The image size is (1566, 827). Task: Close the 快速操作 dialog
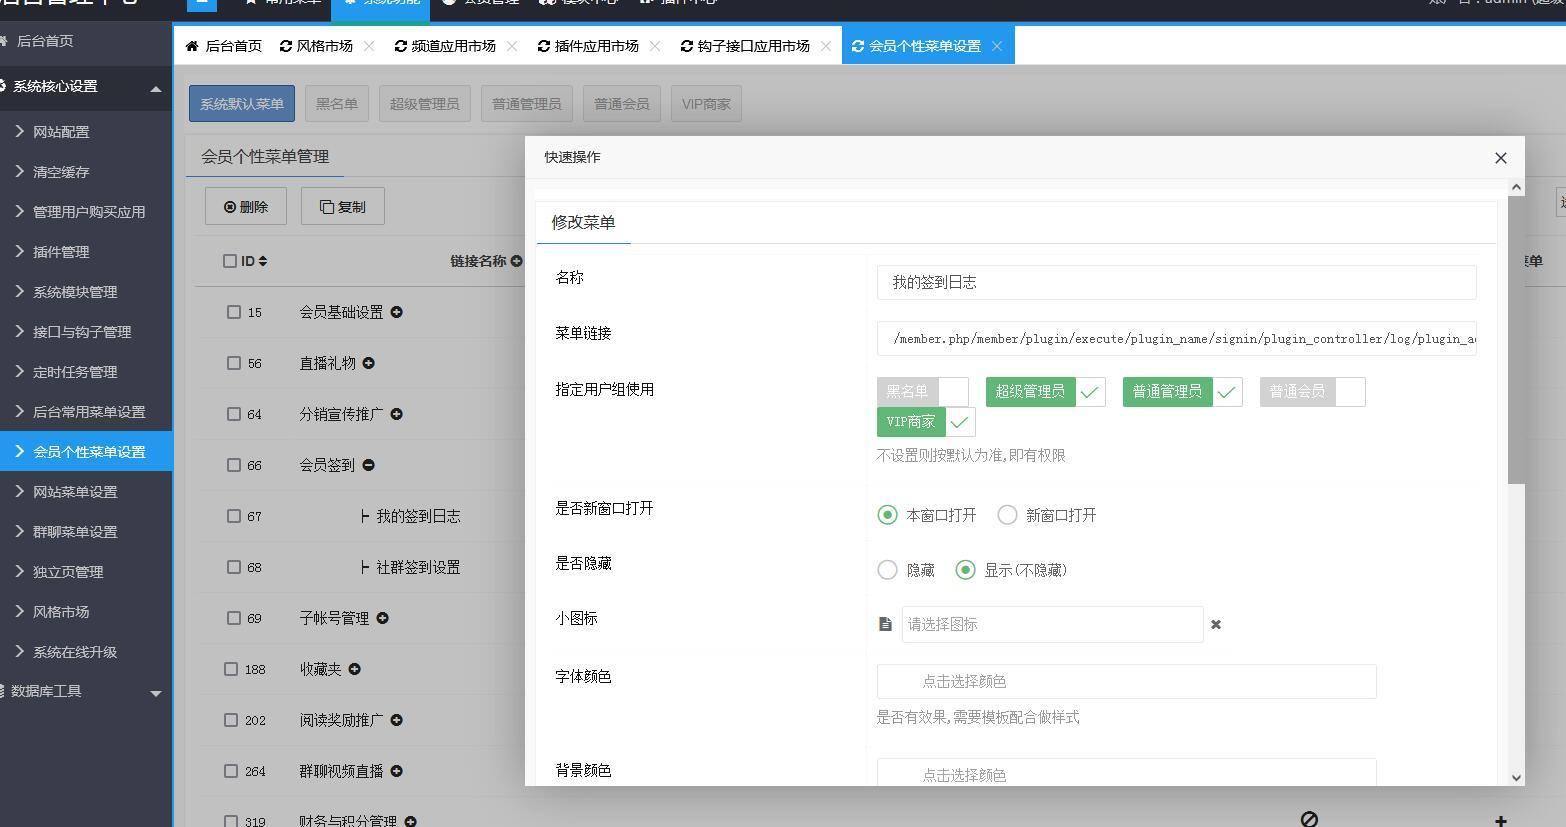click(x=1500, y=158)
